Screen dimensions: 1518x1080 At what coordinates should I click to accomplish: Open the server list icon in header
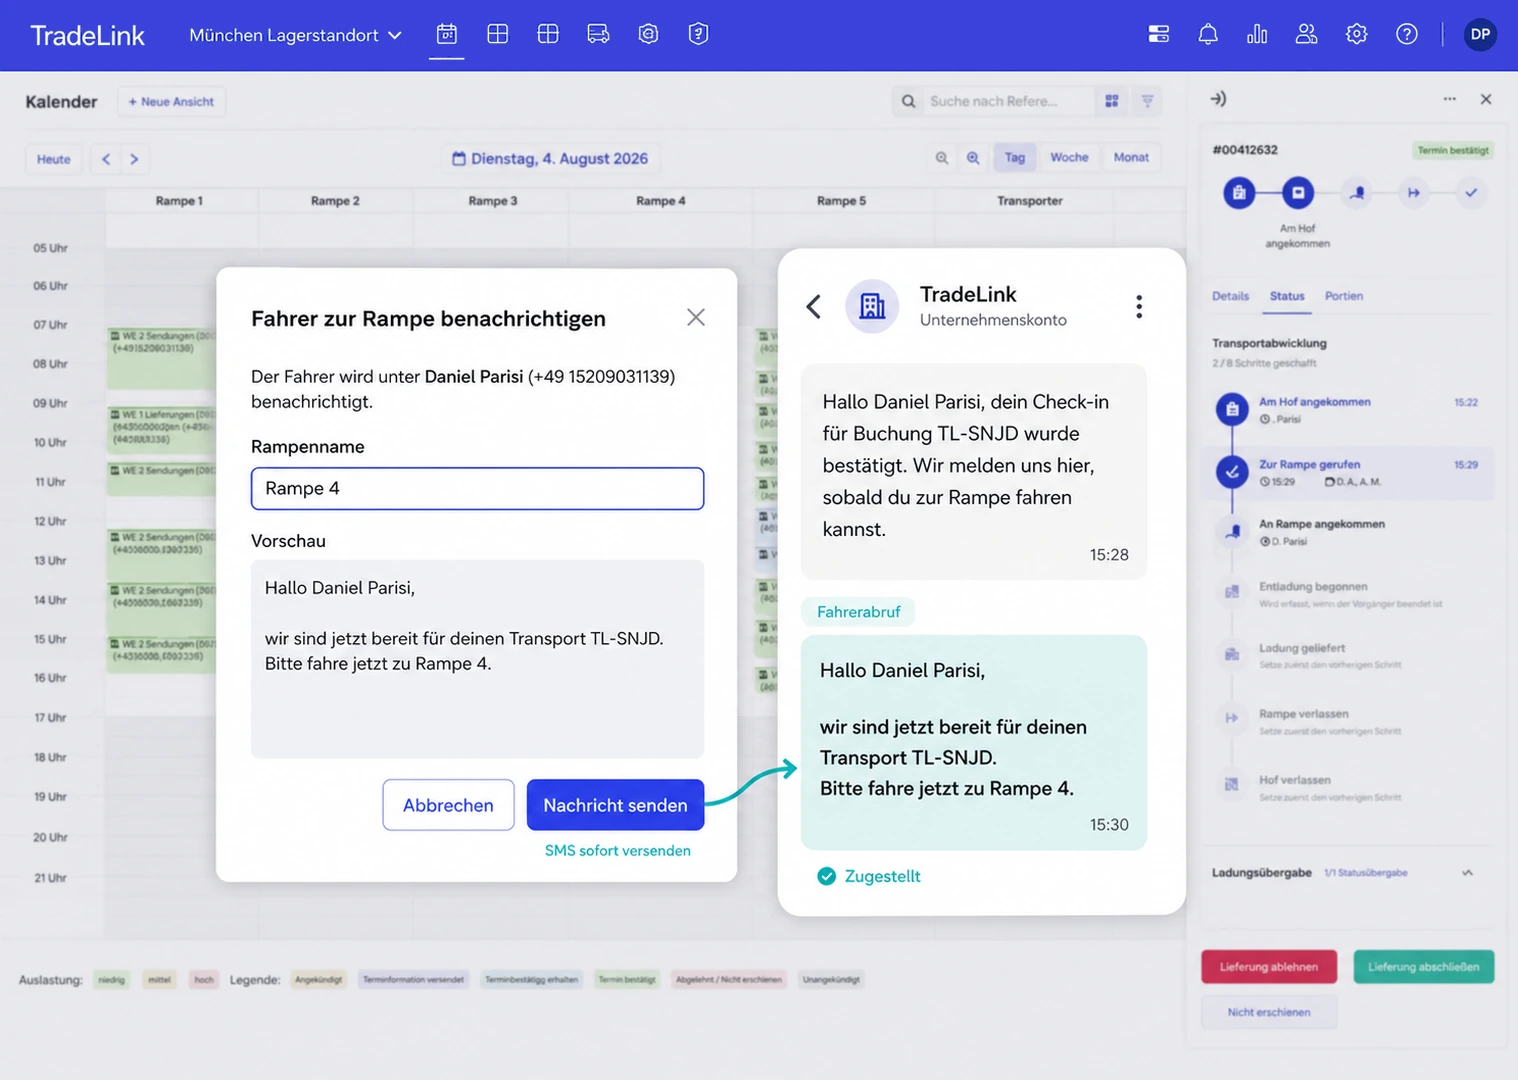(1158, 34)
